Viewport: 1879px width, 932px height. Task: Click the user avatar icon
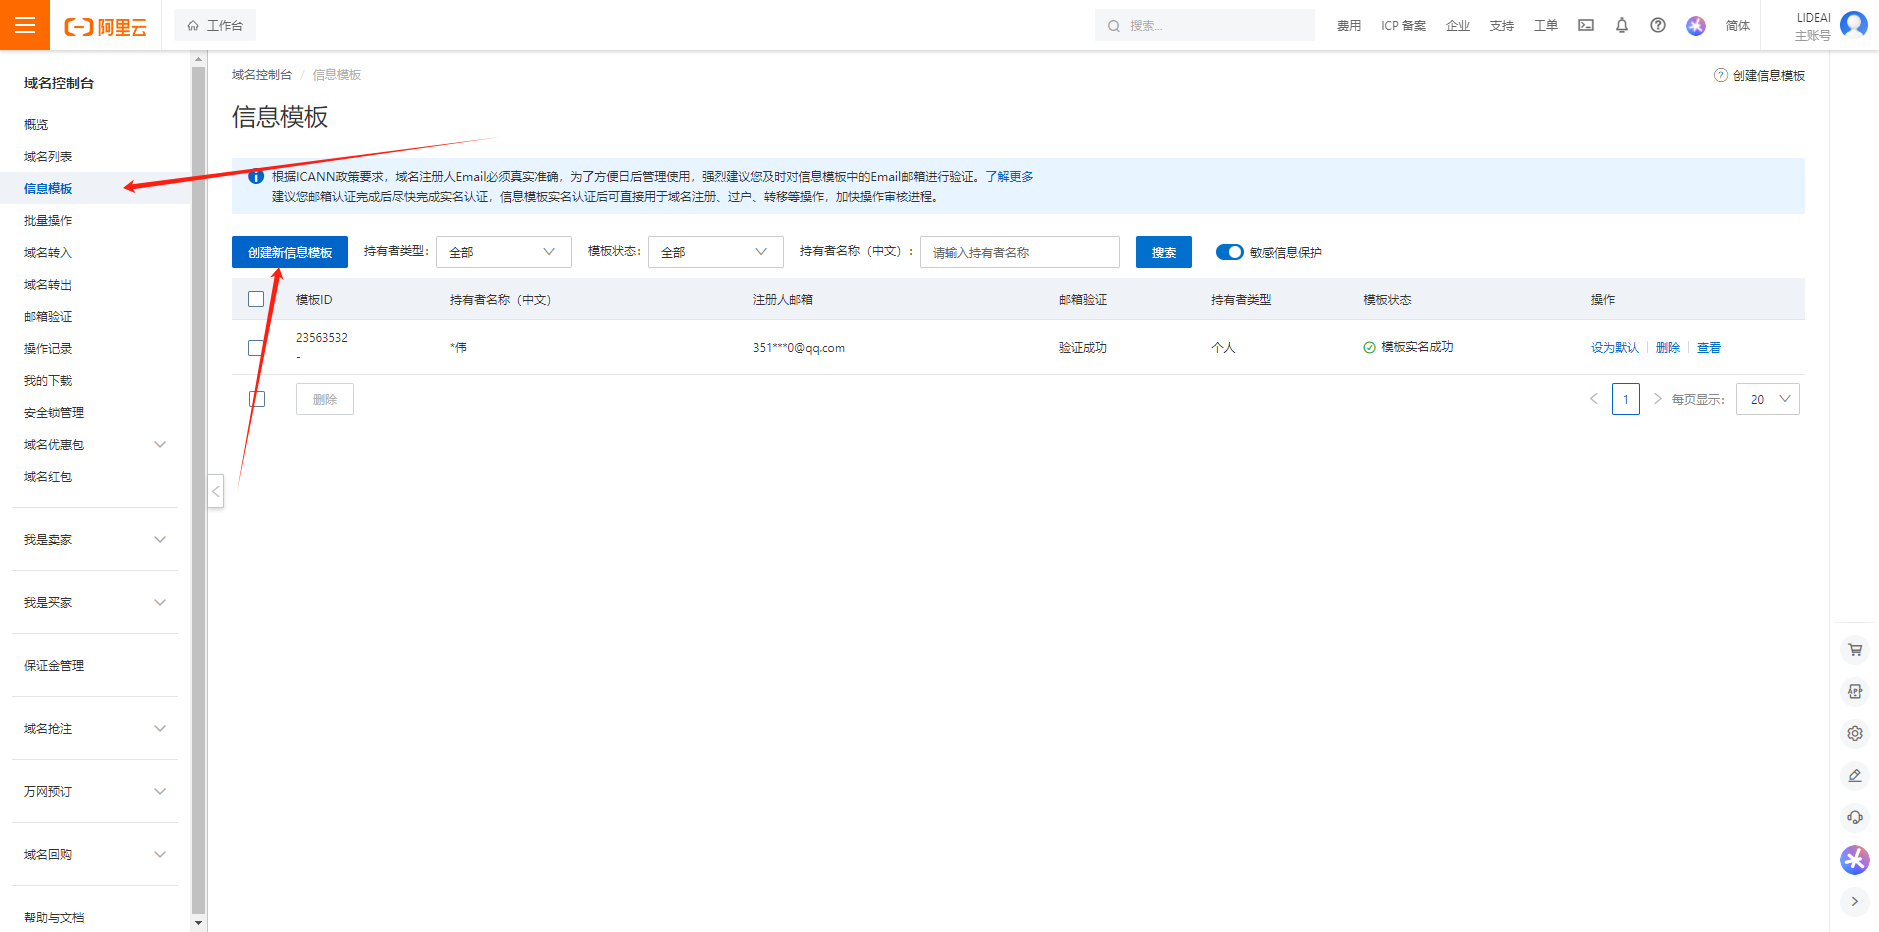[1853, 24]
